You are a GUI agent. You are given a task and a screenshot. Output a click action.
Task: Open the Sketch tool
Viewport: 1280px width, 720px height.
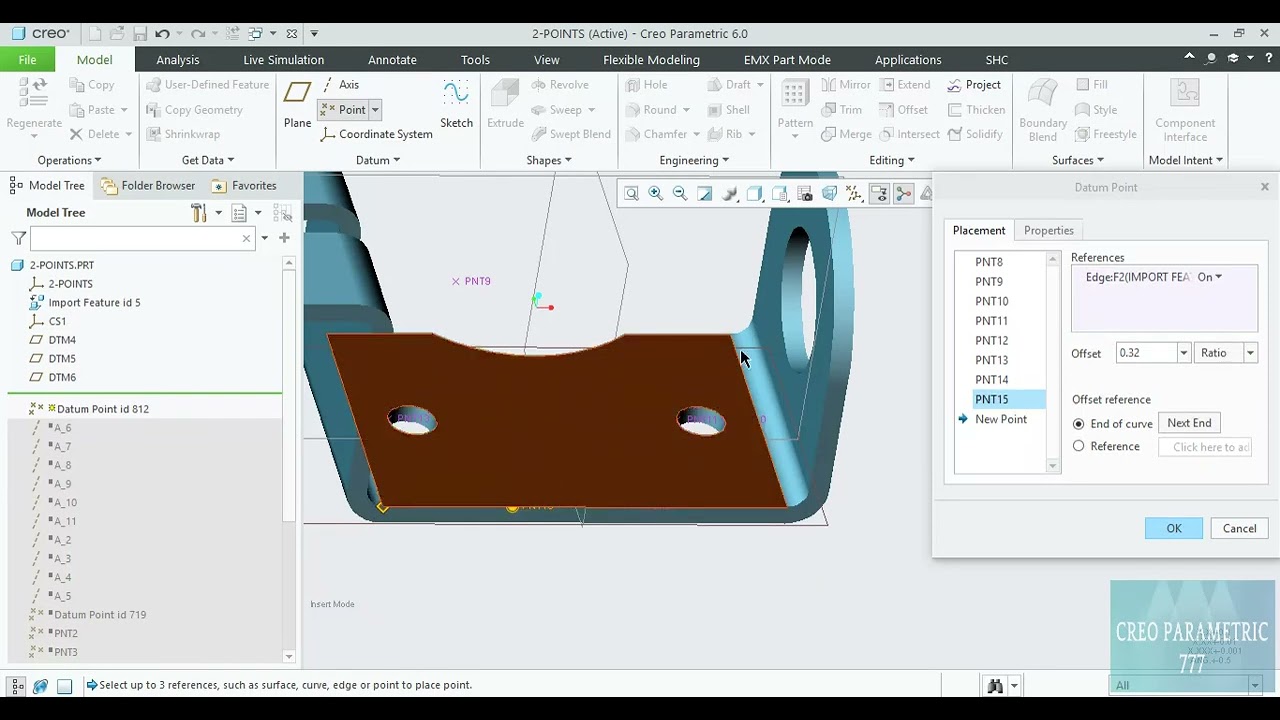coord(456,105)
